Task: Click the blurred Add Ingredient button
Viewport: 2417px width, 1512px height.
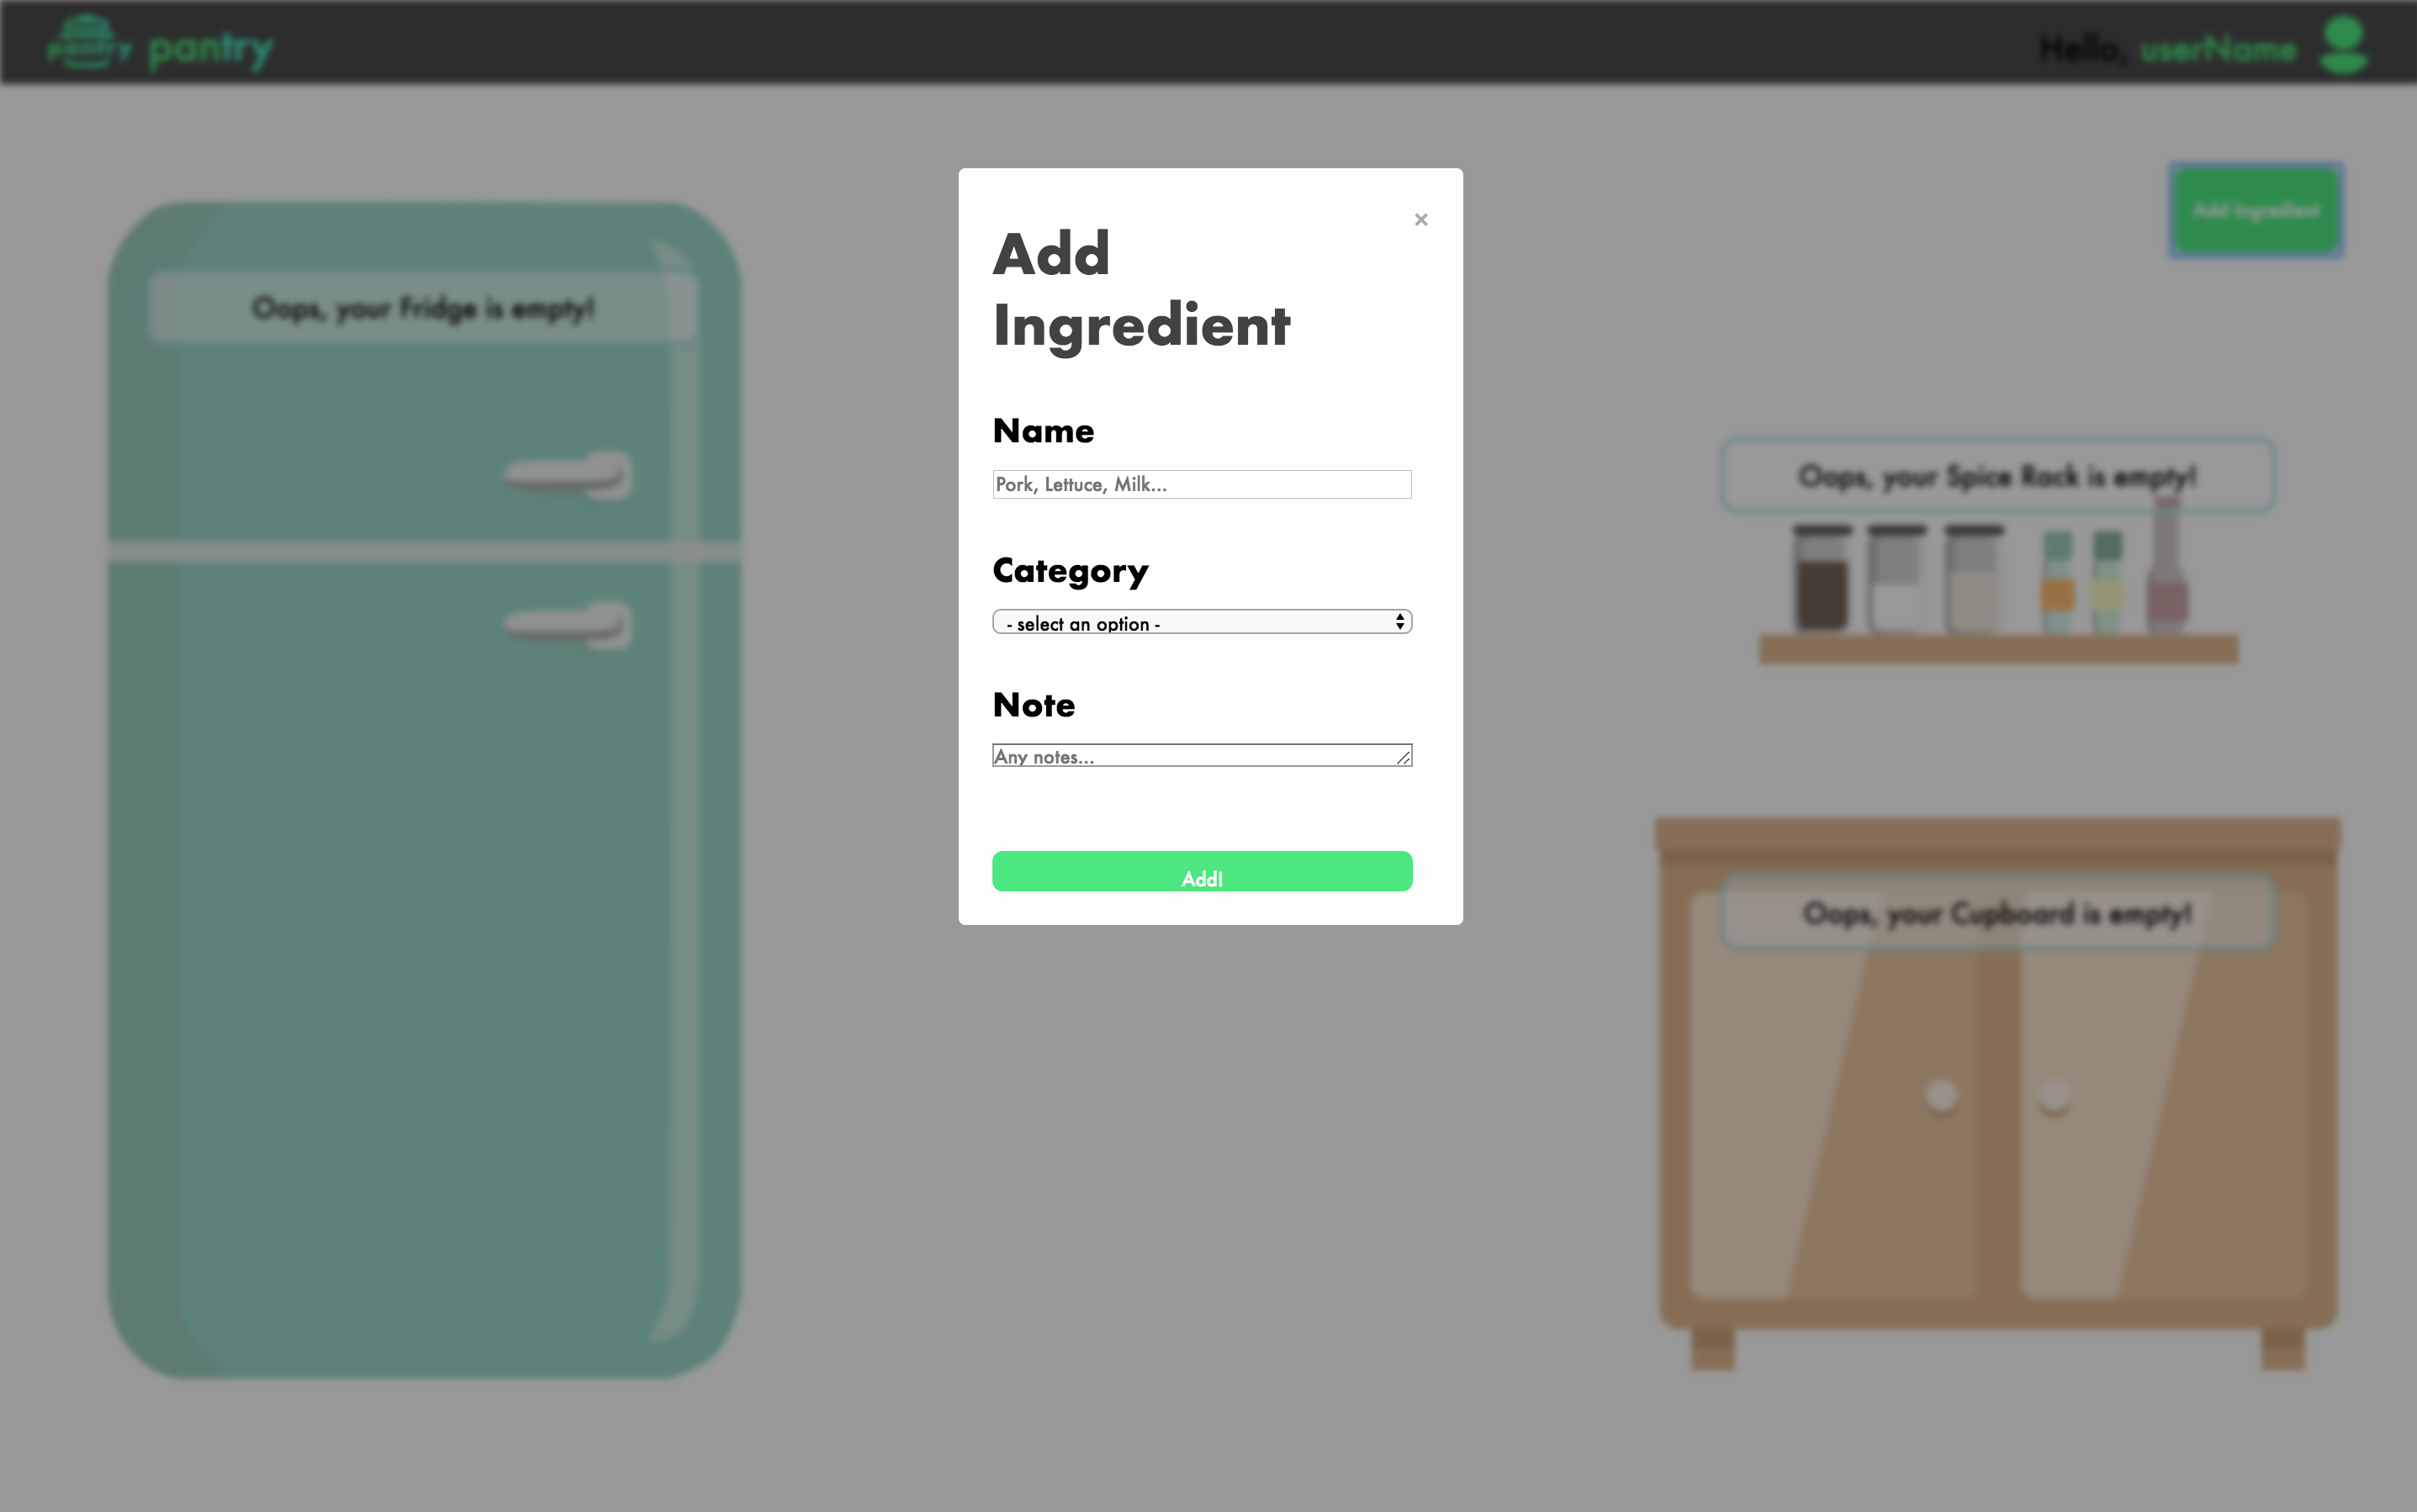Action: 2256,210
